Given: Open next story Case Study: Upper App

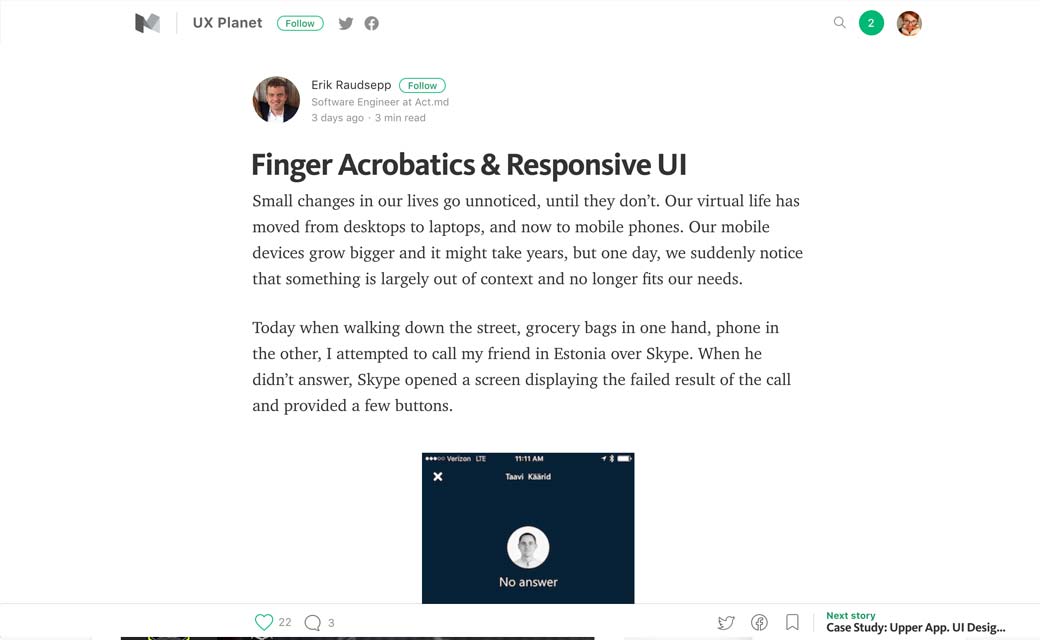Looking at the screenshot, I should click(x=915, y=627).
